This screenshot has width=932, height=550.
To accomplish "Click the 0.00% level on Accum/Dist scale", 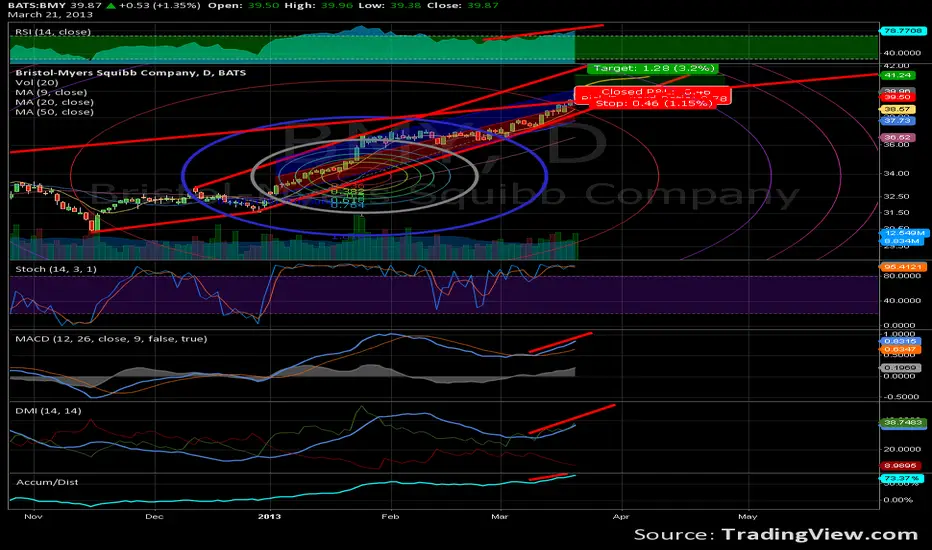I will [x=899, y=499].
